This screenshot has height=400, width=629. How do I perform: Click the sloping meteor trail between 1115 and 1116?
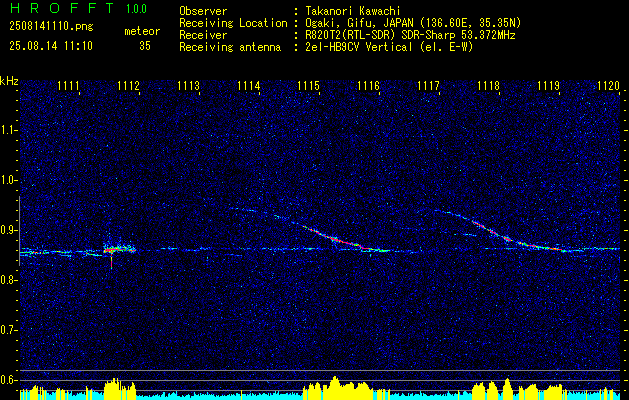pos(345,240)
